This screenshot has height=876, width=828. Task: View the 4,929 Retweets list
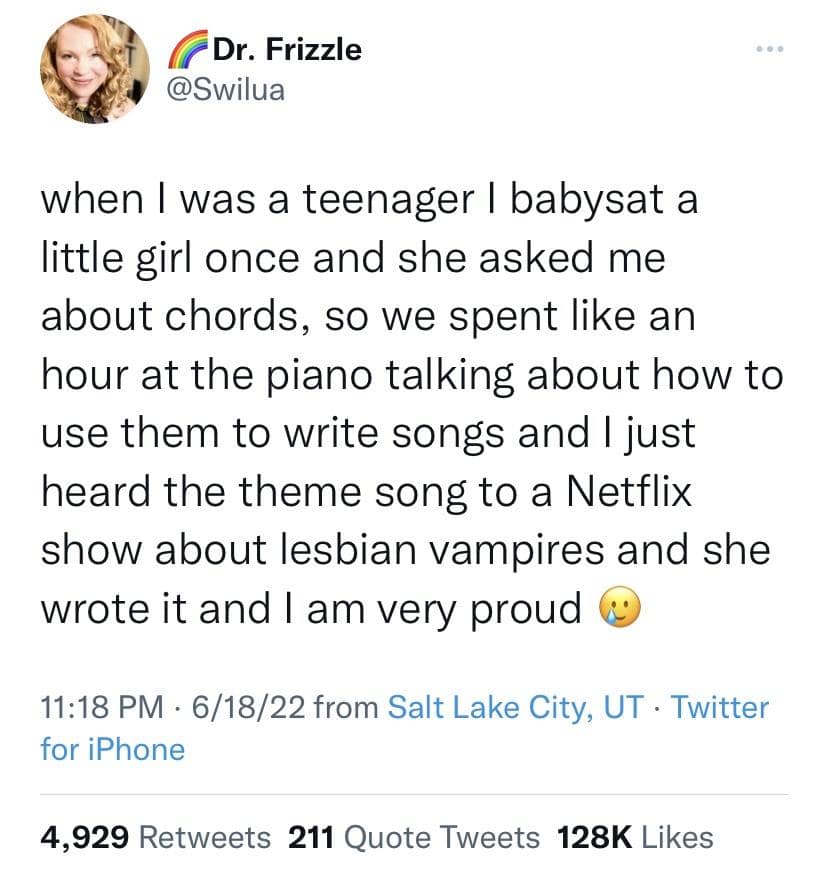click(155, 836)
